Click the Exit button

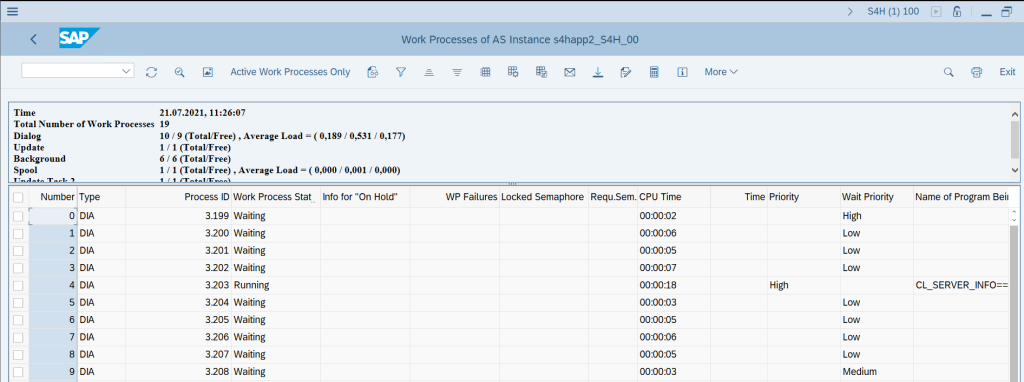(1007, 72)
